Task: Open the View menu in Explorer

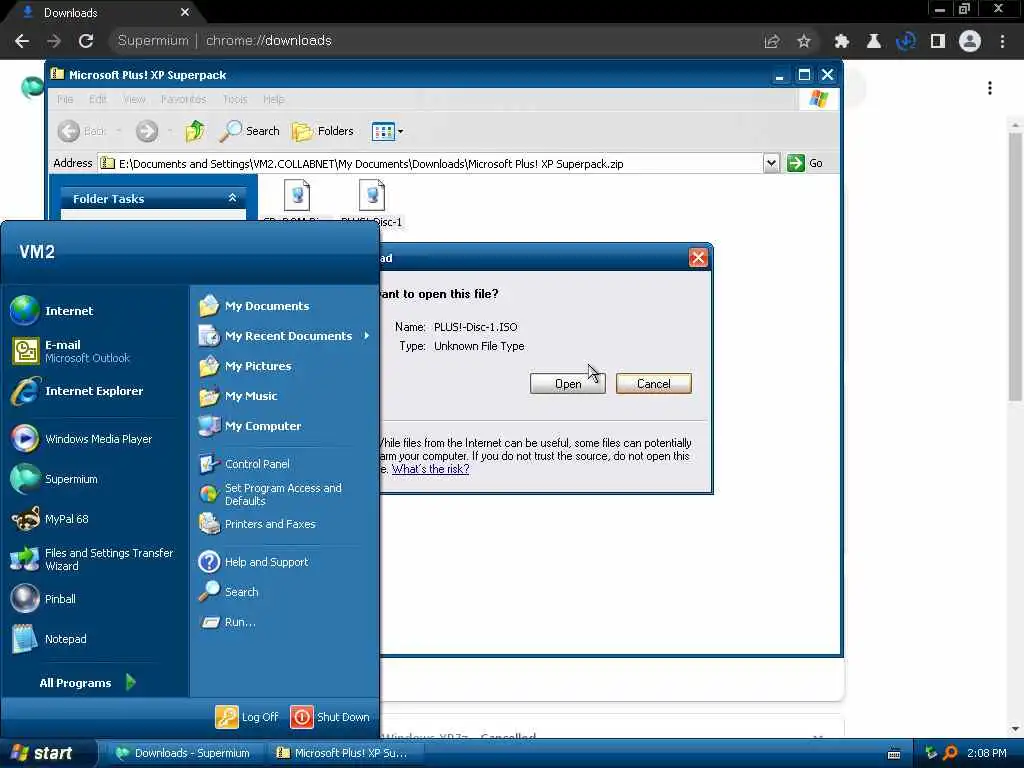Action: click(134, 99)
